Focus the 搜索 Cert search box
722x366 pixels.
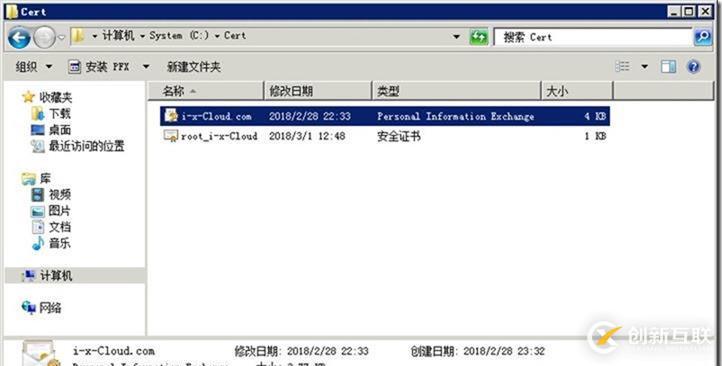[593, 37]
